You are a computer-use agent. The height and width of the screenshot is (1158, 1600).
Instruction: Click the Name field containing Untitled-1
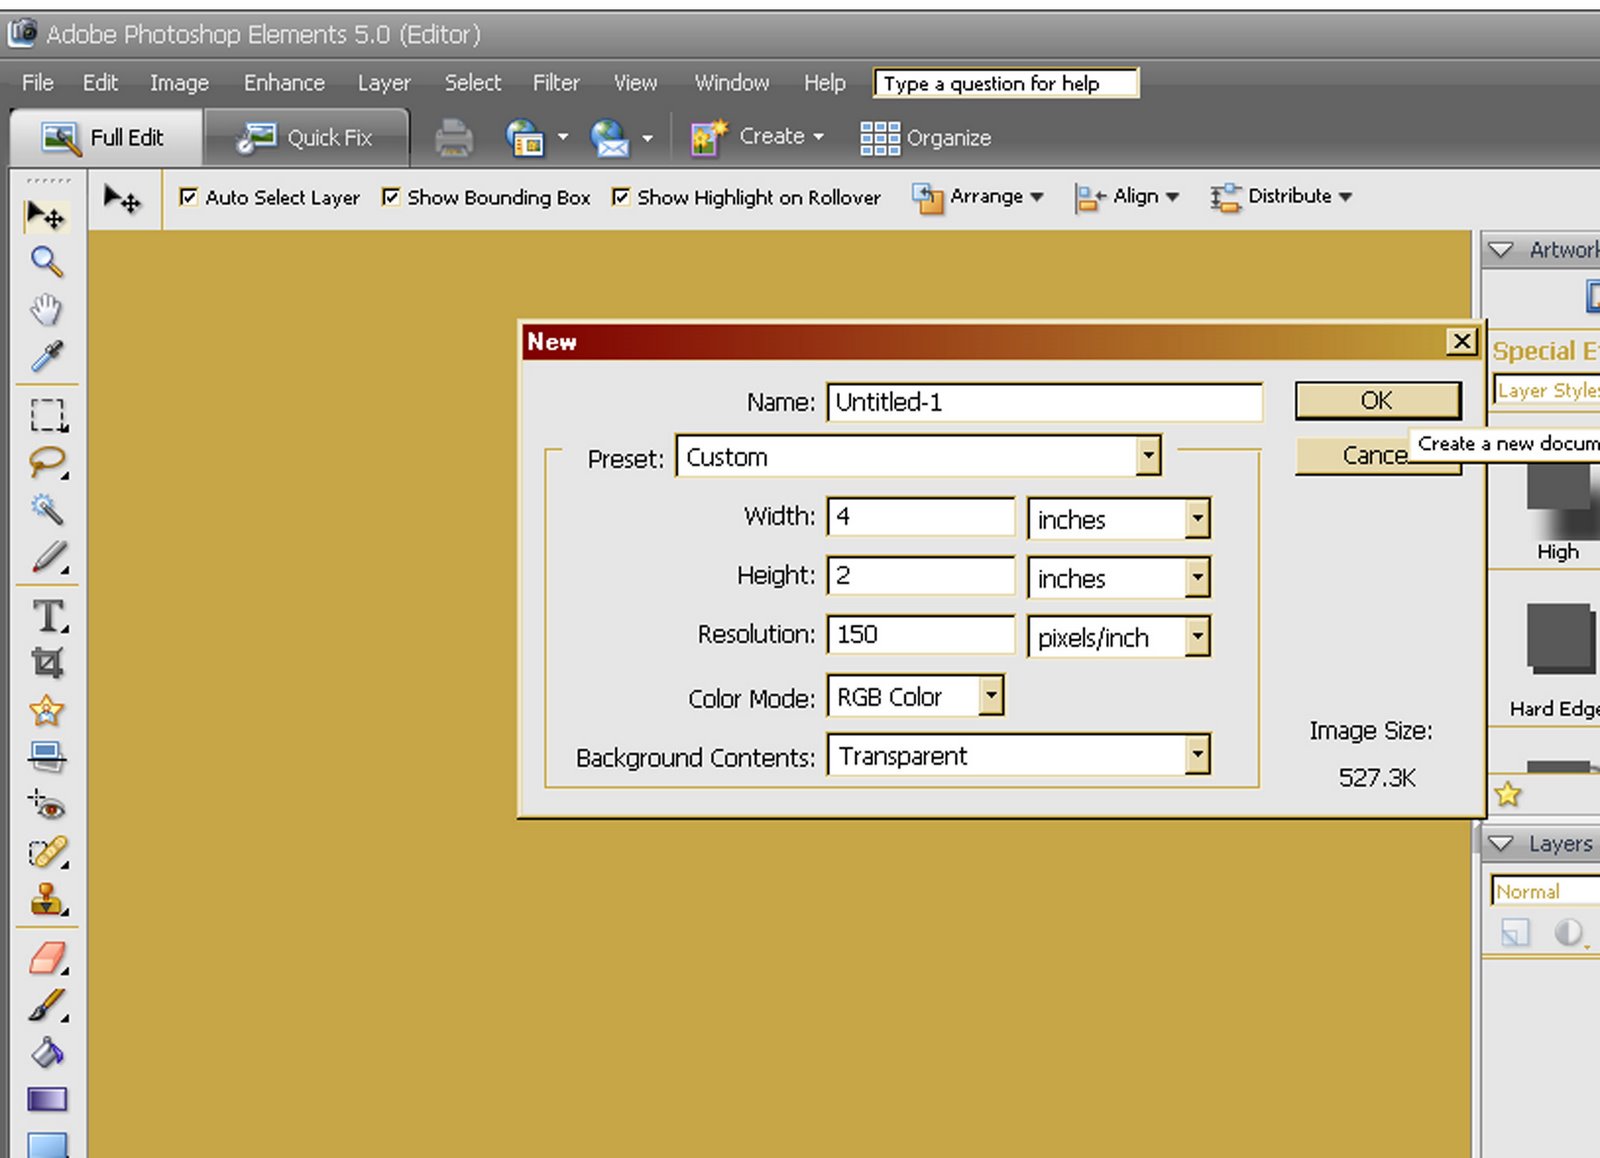pos(1044,402)
